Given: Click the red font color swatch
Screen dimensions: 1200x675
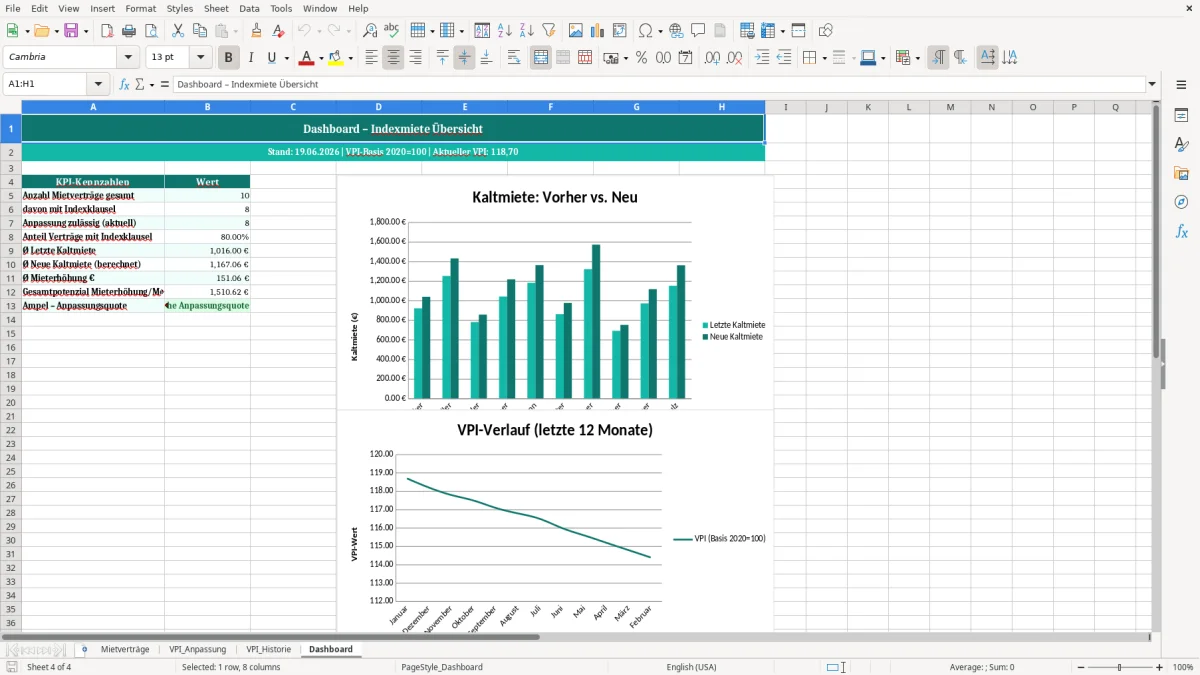Looking at the screenshot, I should coord(307,58).
